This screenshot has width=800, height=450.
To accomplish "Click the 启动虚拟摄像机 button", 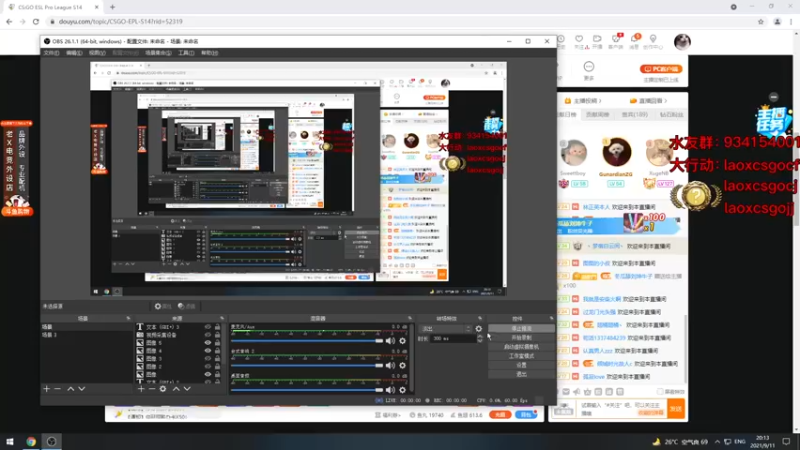I will click(x=521, y=347).
